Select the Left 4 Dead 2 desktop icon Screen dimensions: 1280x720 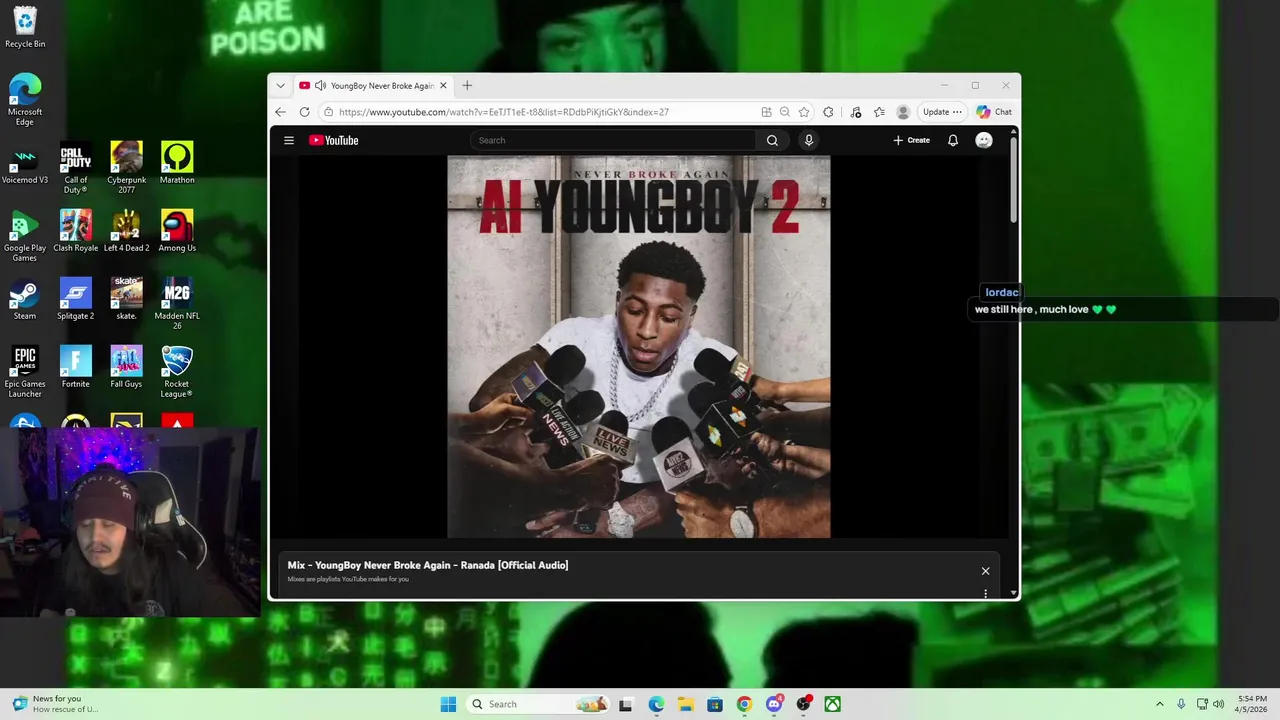[x=127, y=231]
